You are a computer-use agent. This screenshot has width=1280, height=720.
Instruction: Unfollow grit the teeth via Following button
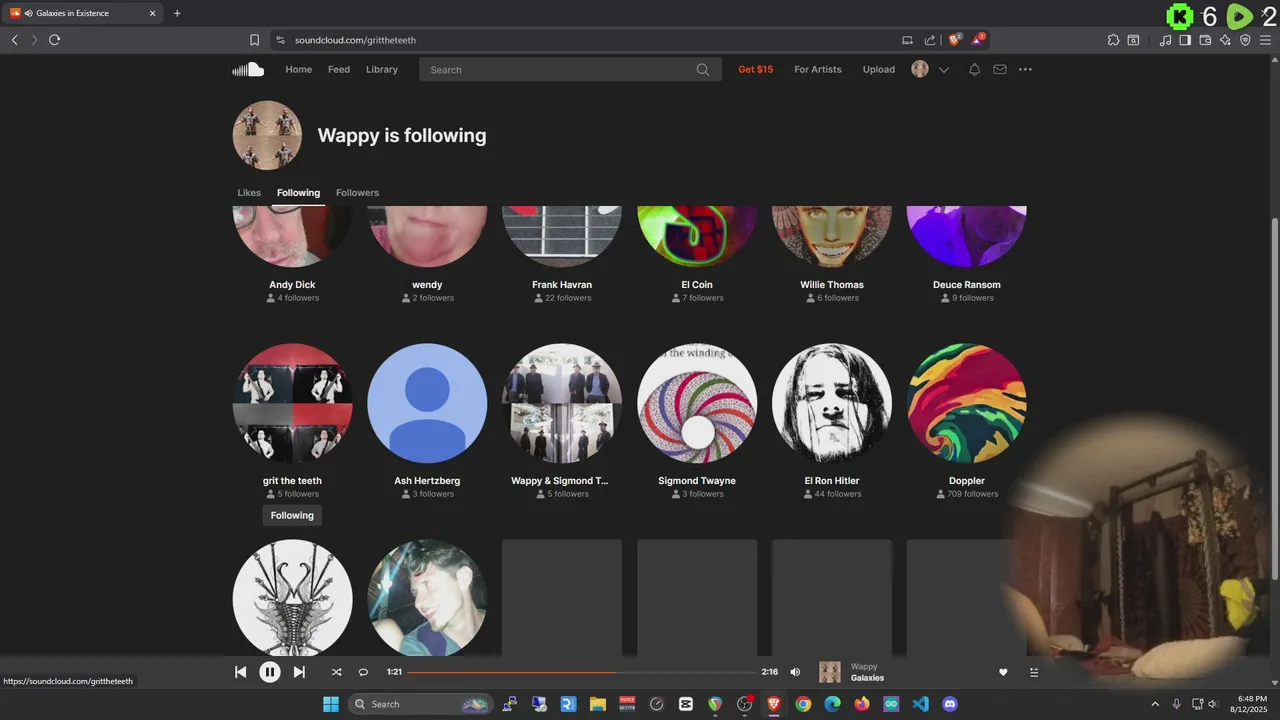click(x=292, y=515)
